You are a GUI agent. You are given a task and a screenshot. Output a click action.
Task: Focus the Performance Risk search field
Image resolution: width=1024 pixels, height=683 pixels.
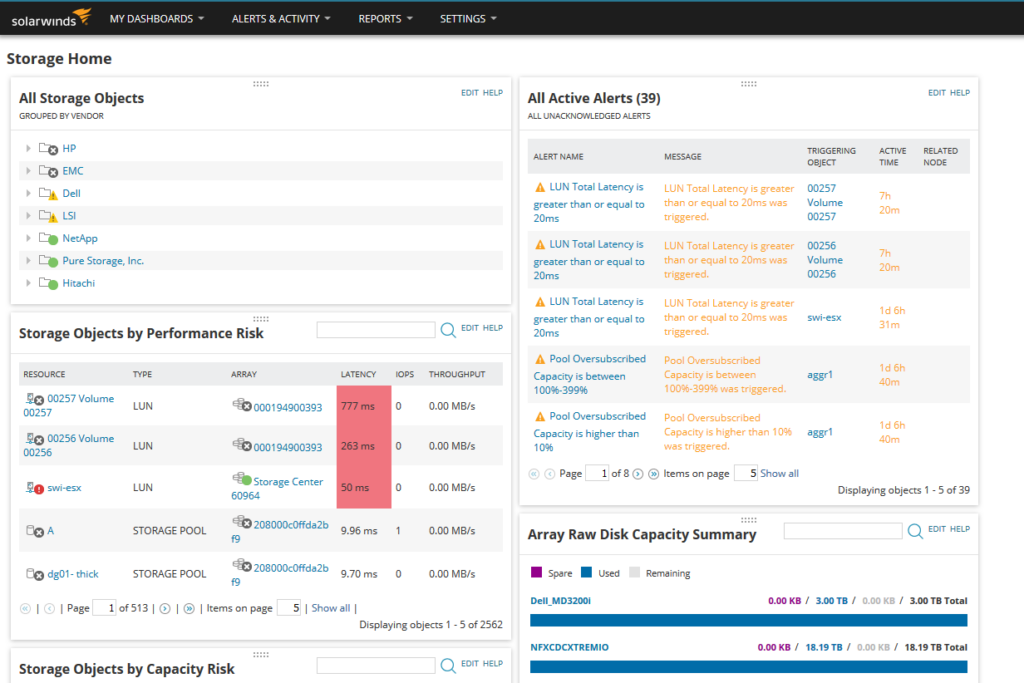point(376,330)
